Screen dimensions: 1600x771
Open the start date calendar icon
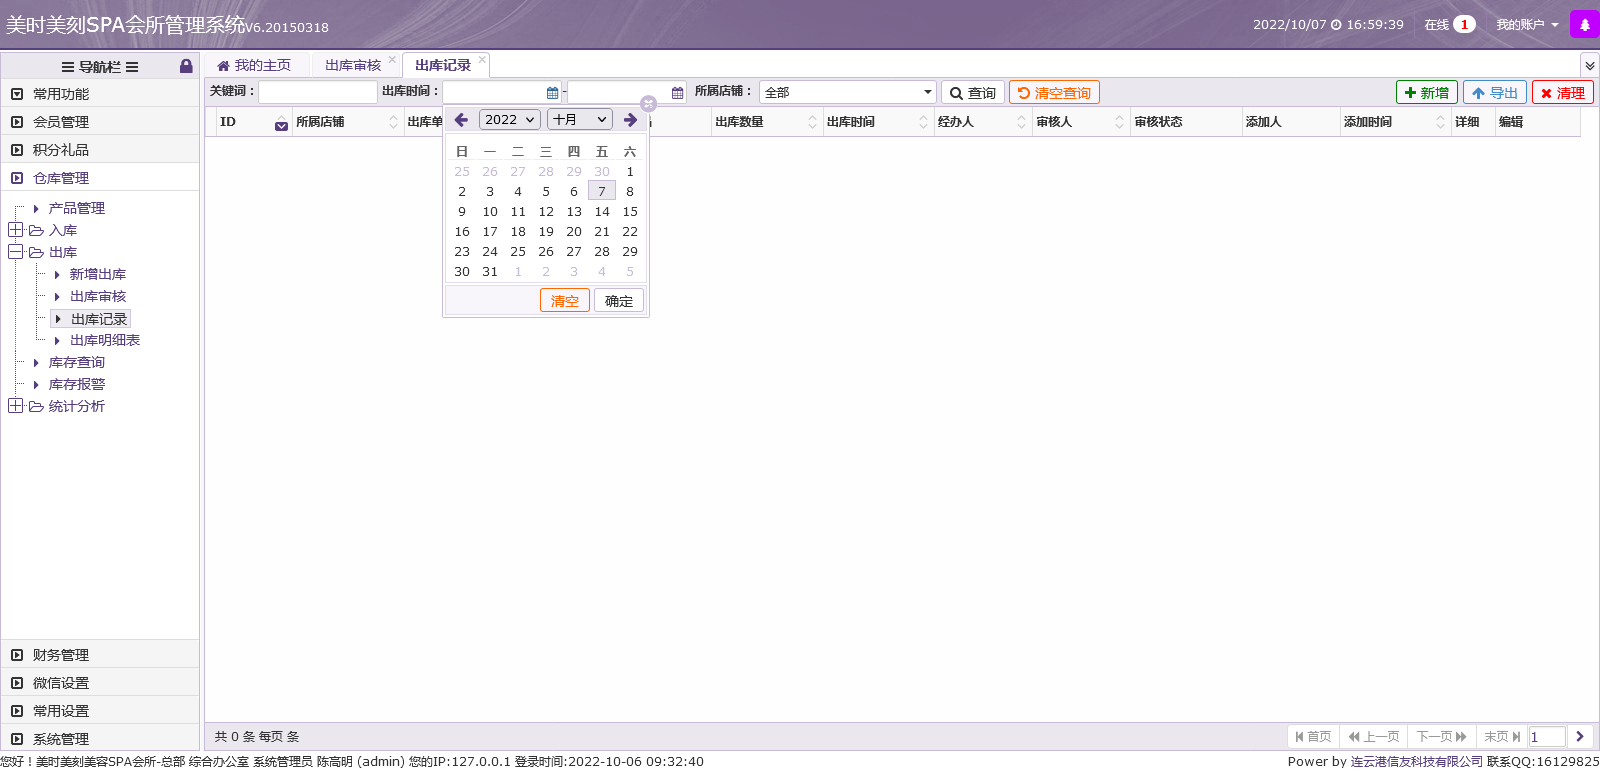point(552,93)
